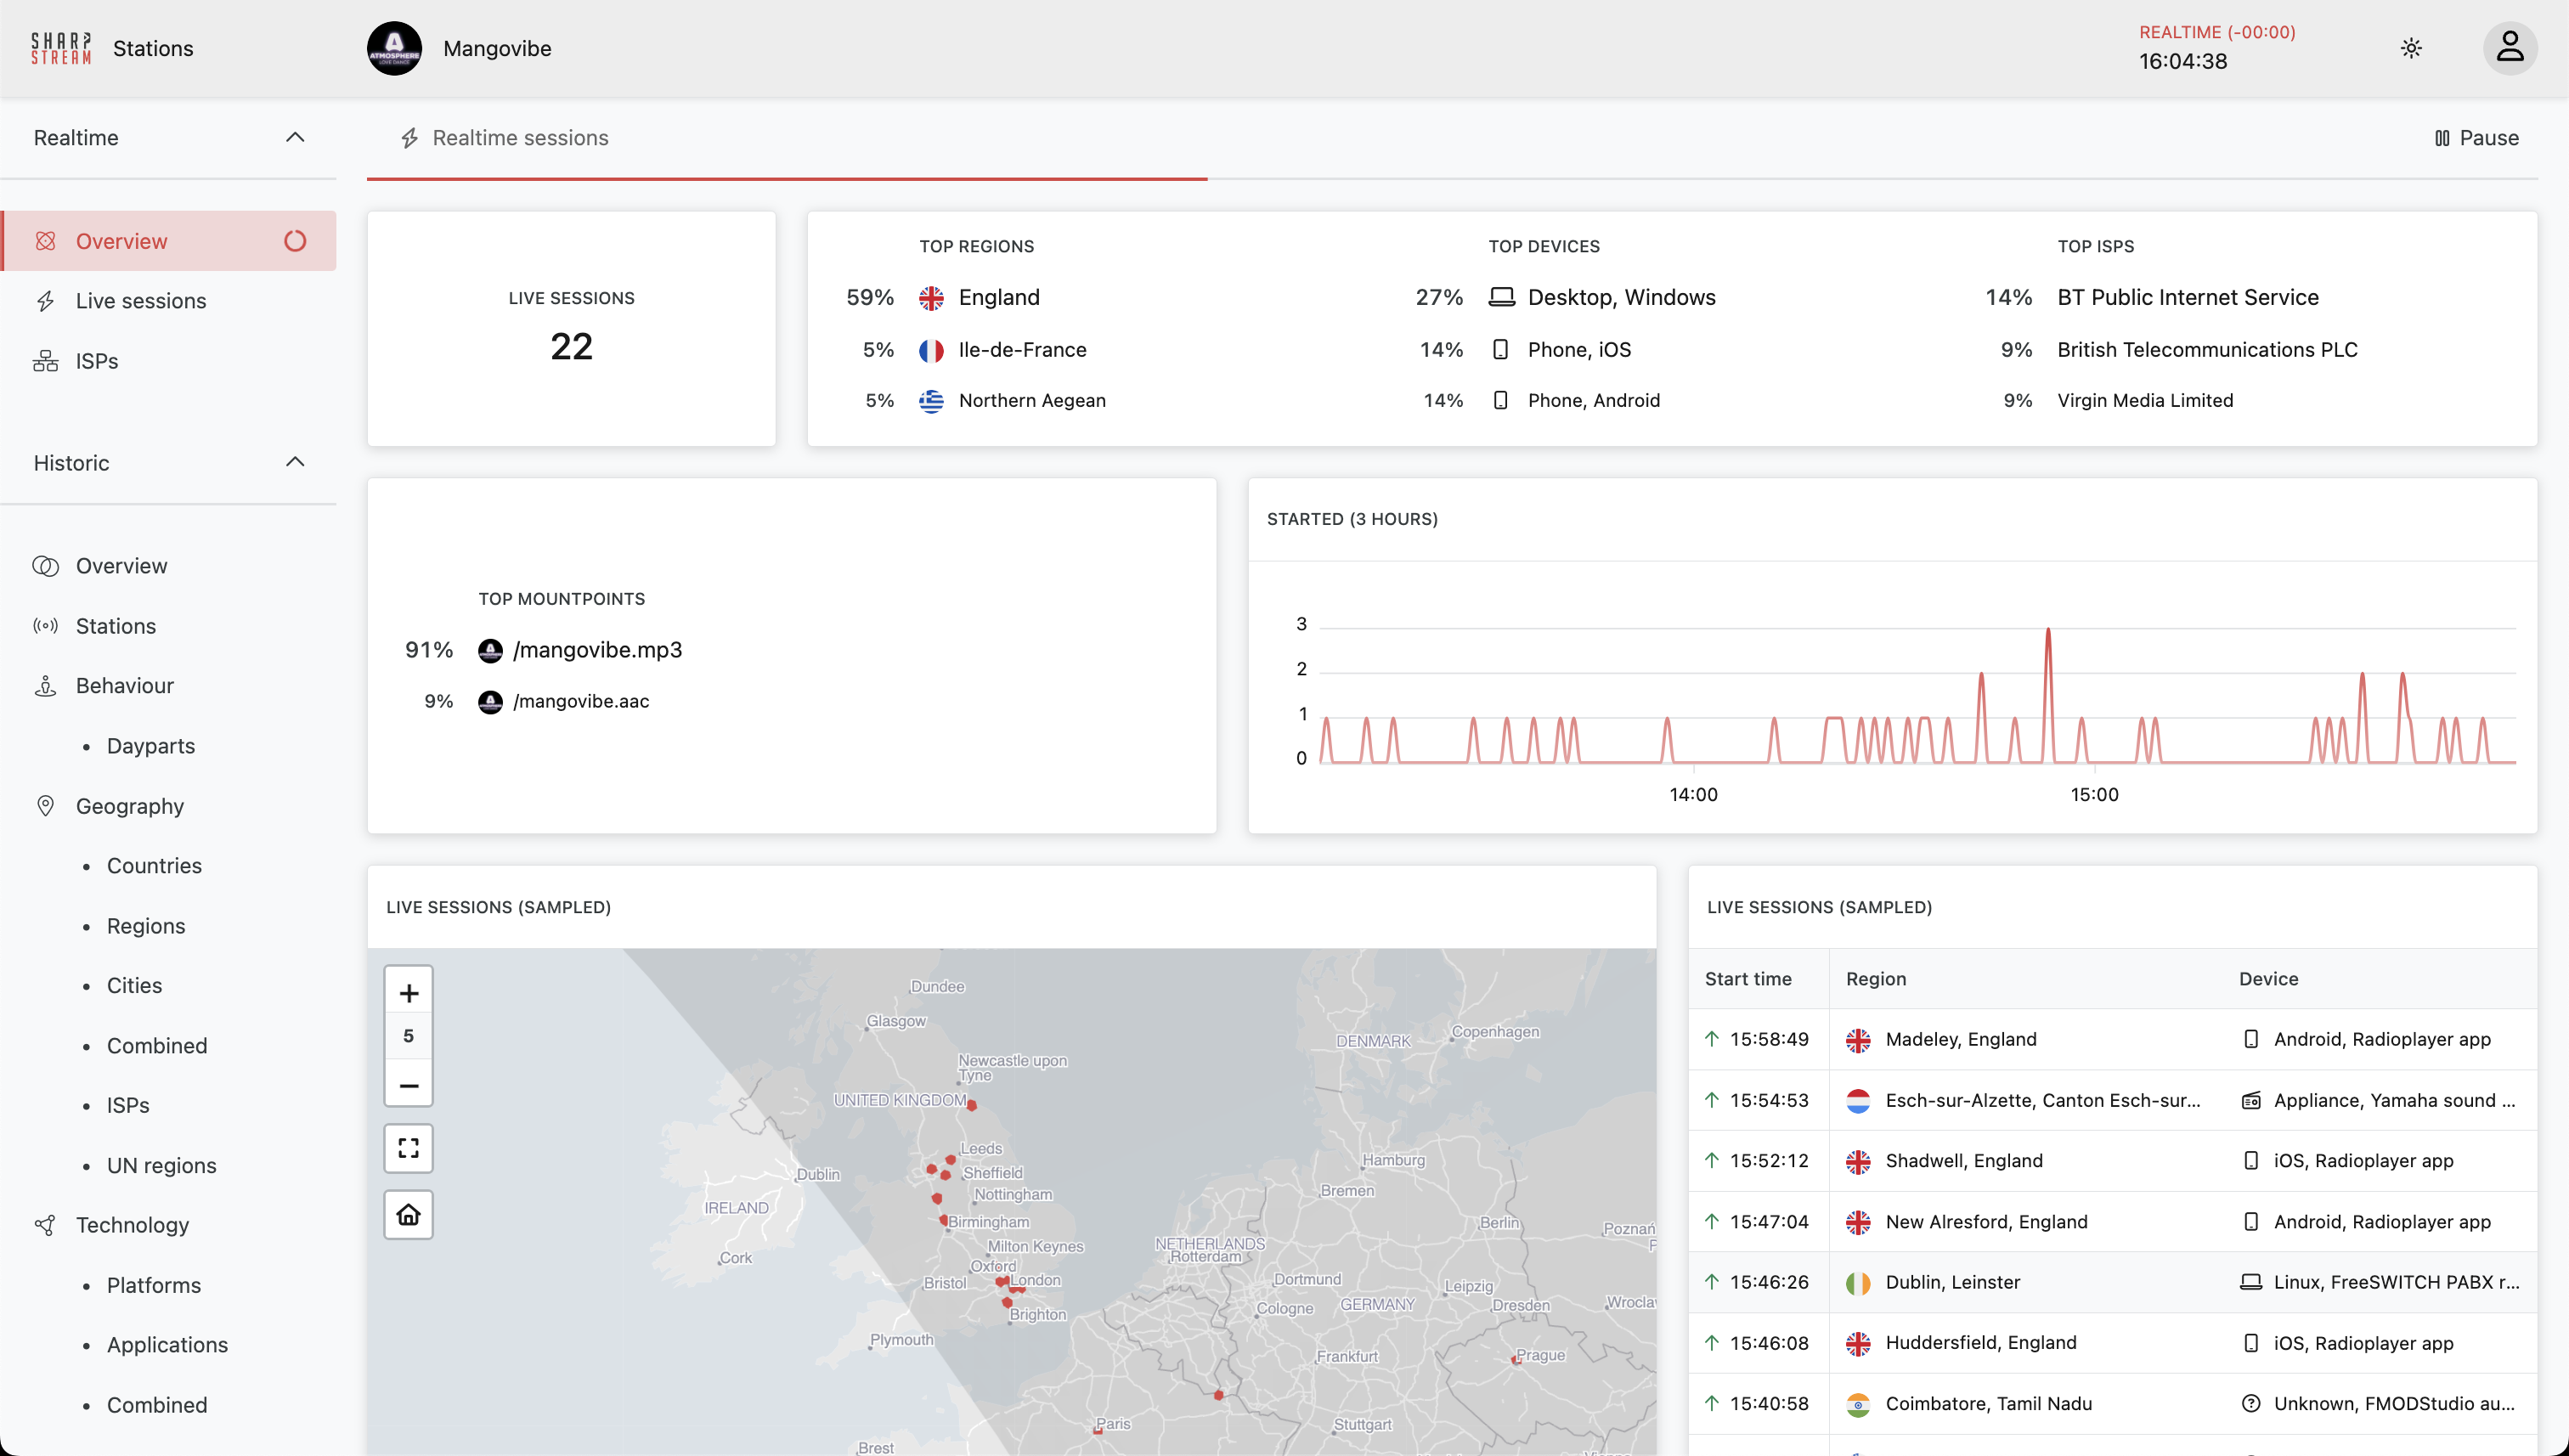Click the highest peak in Started chart
The image size is (2569, 1456).
coord(2048,632)
